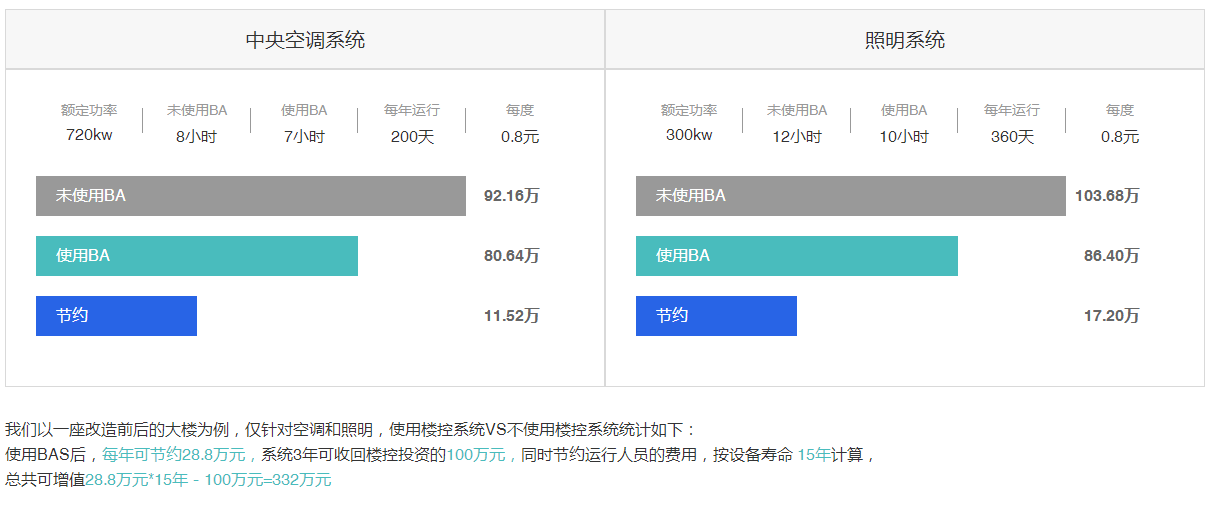Click the blue 节约 bar in lighting system
The image size is (1211, 511).
(716, 316)
